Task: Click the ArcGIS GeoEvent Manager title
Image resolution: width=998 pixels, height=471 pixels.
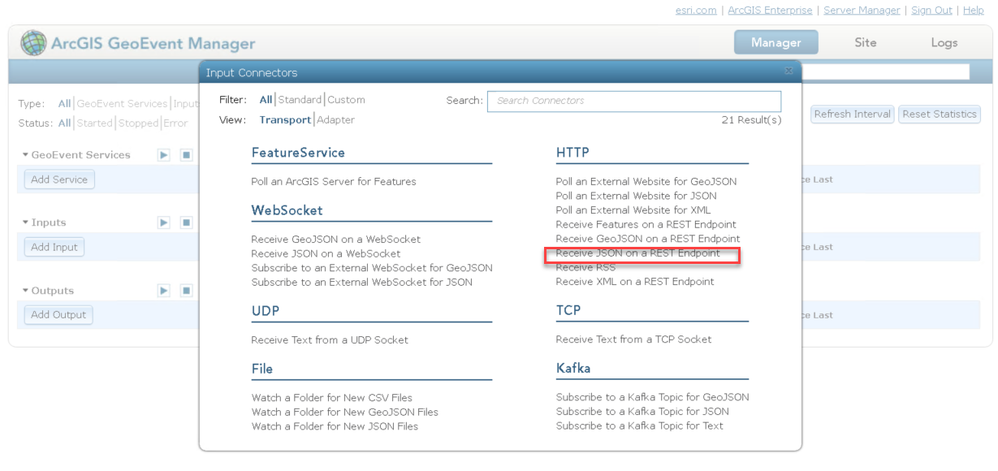Action: click(x=153, y=44)
